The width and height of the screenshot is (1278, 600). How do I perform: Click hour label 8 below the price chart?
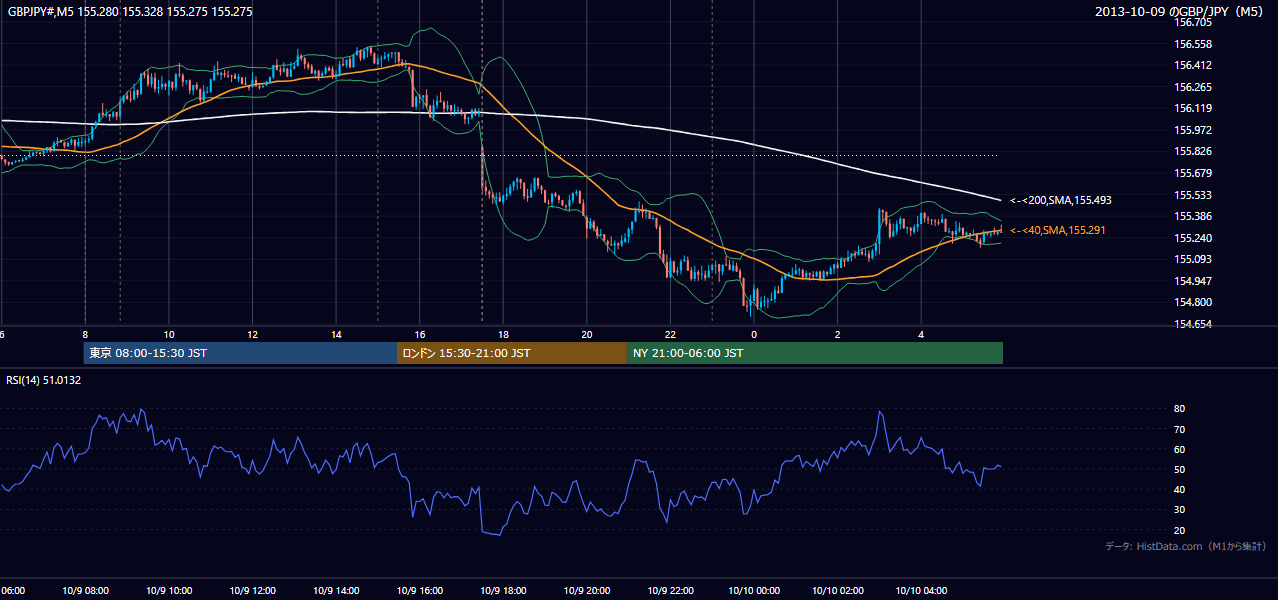point(86,335)
